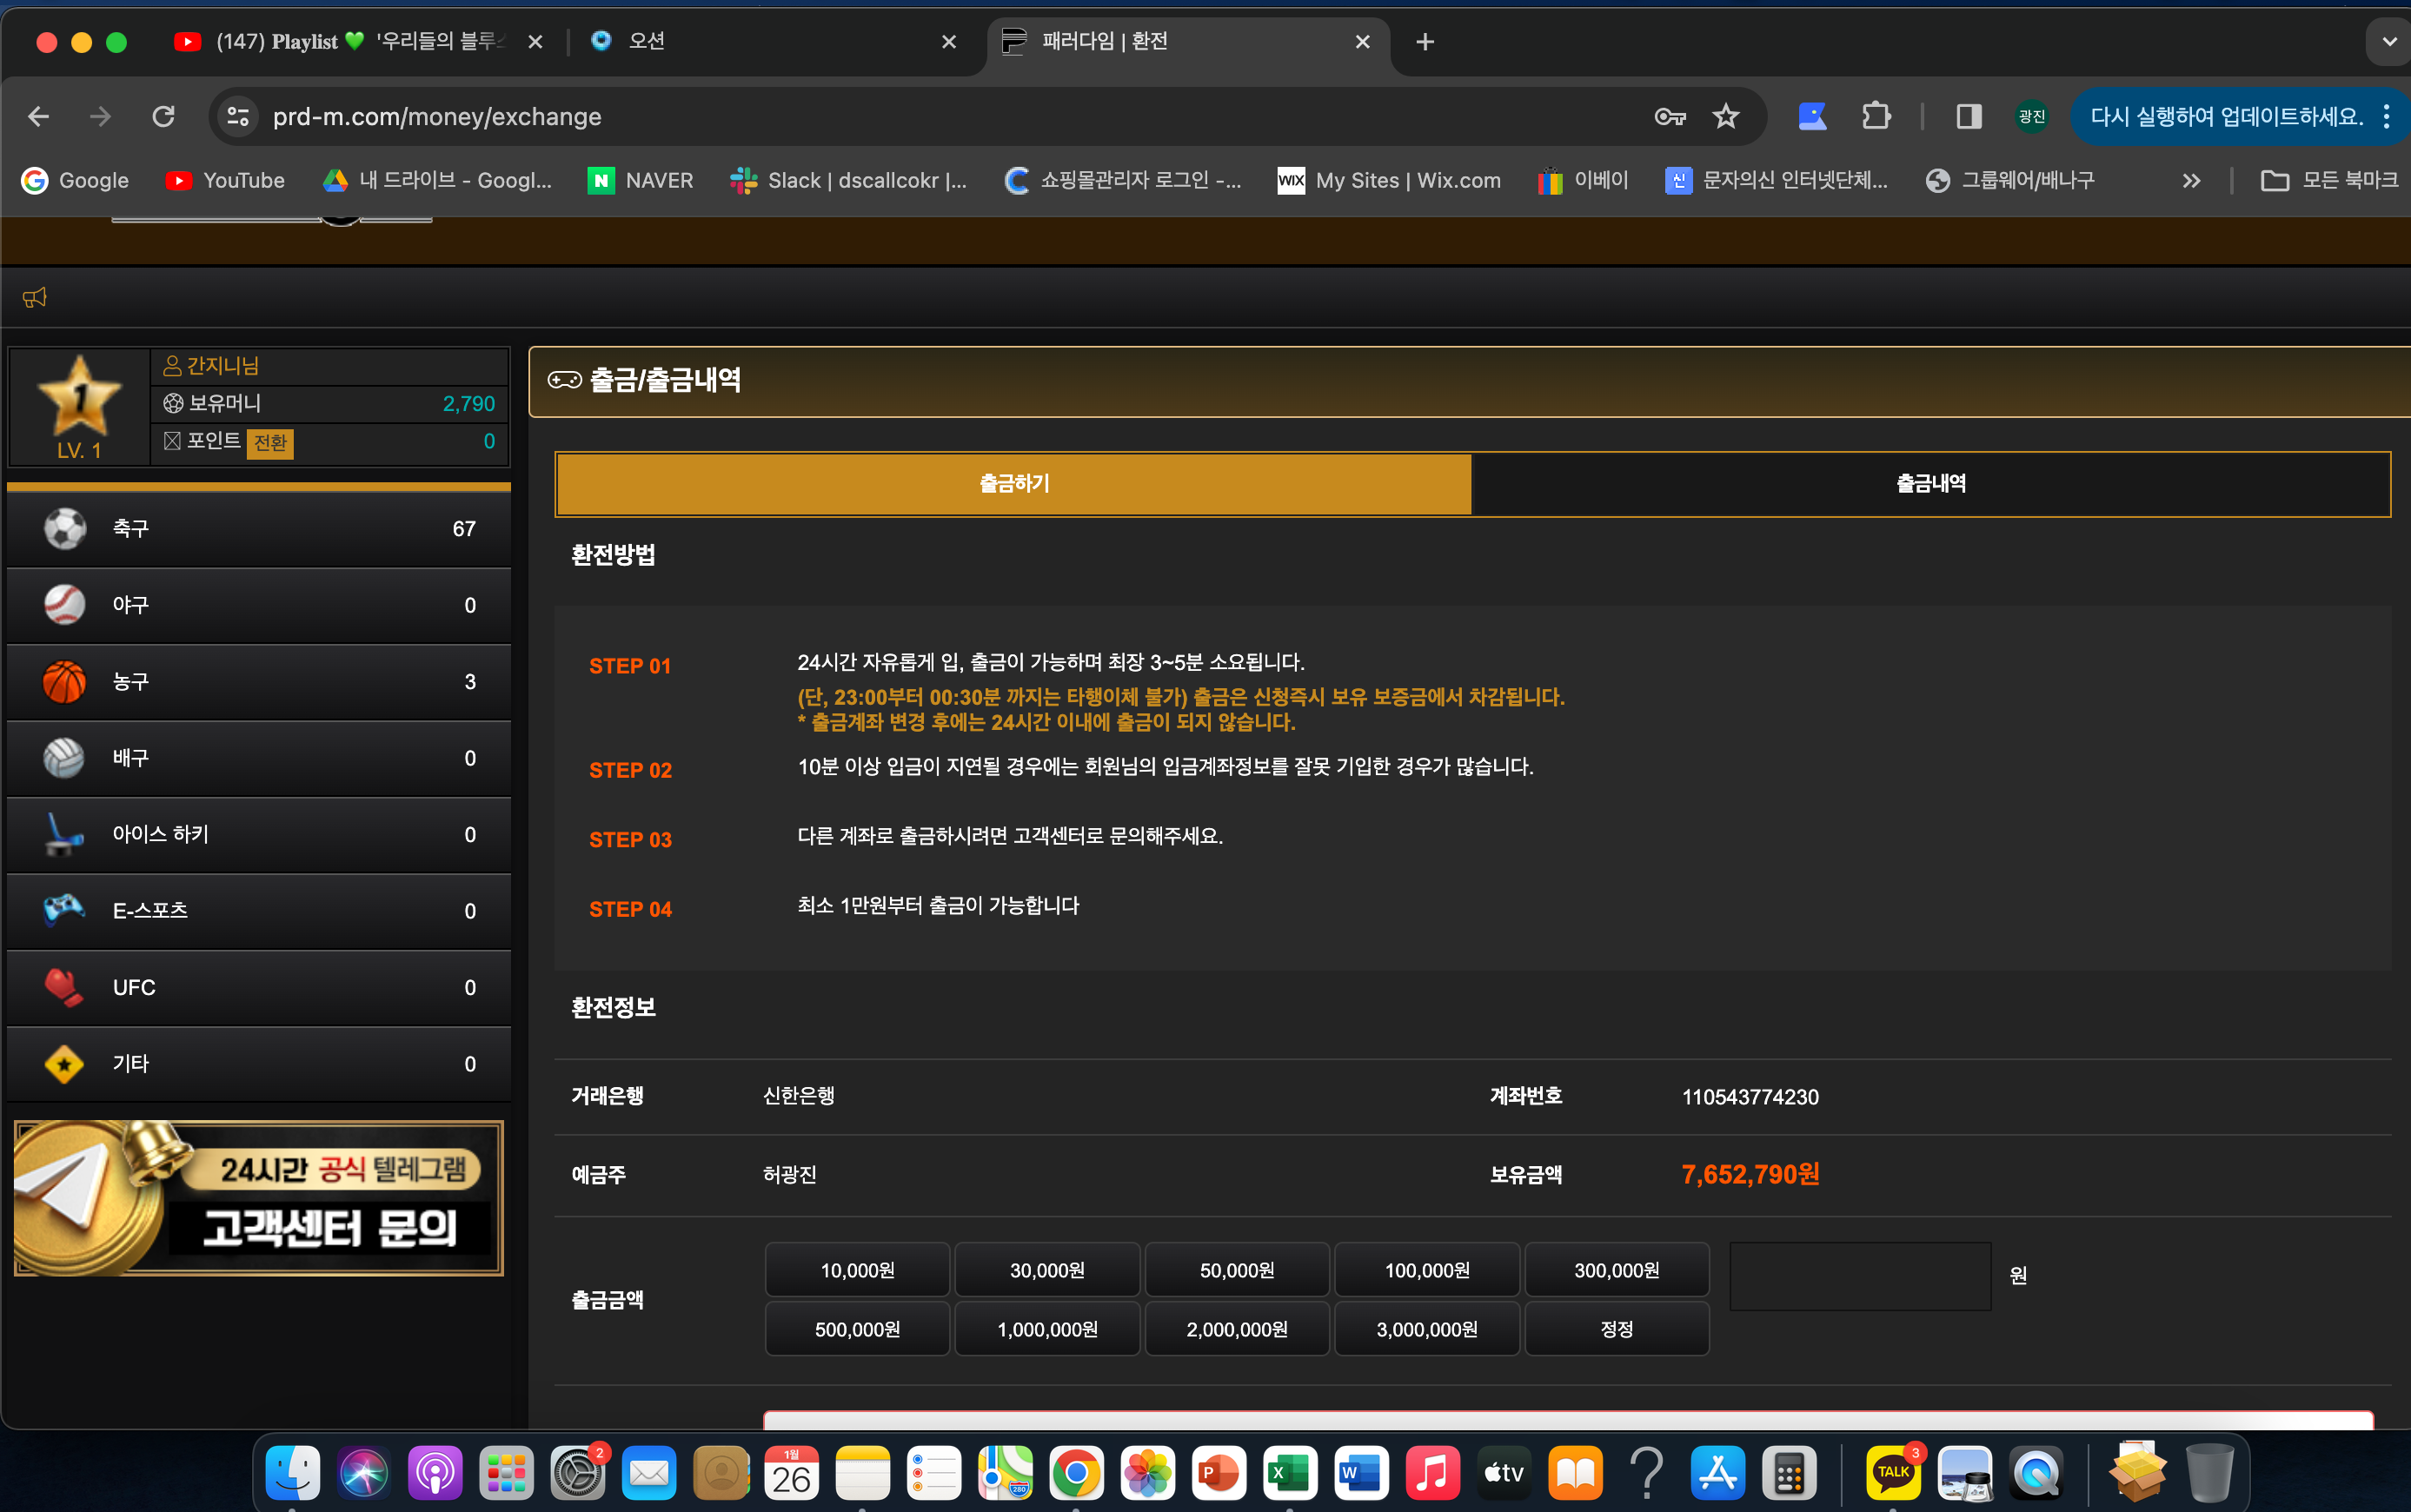Select the 축구 soccer category
The image size is (2411, 1512).
coord(258,528)
